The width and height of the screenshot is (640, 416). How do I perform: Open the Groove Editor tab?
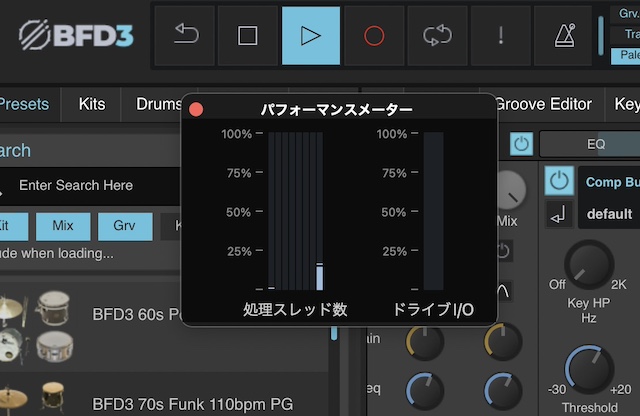coord(543,104)
